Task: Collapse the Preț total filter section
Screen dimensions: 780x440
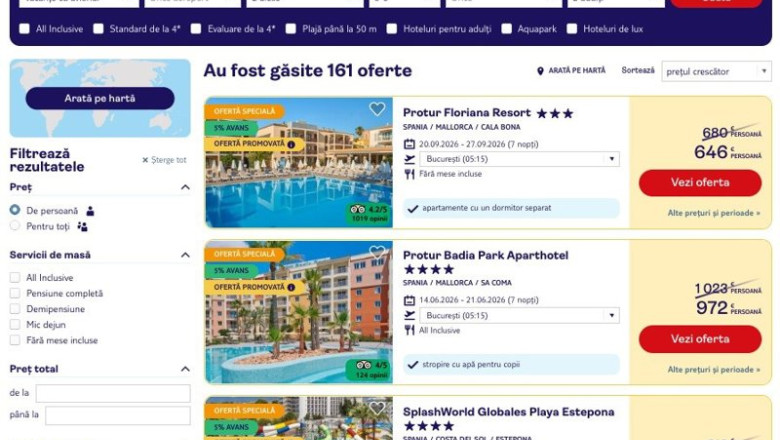Action: (185, 369)
